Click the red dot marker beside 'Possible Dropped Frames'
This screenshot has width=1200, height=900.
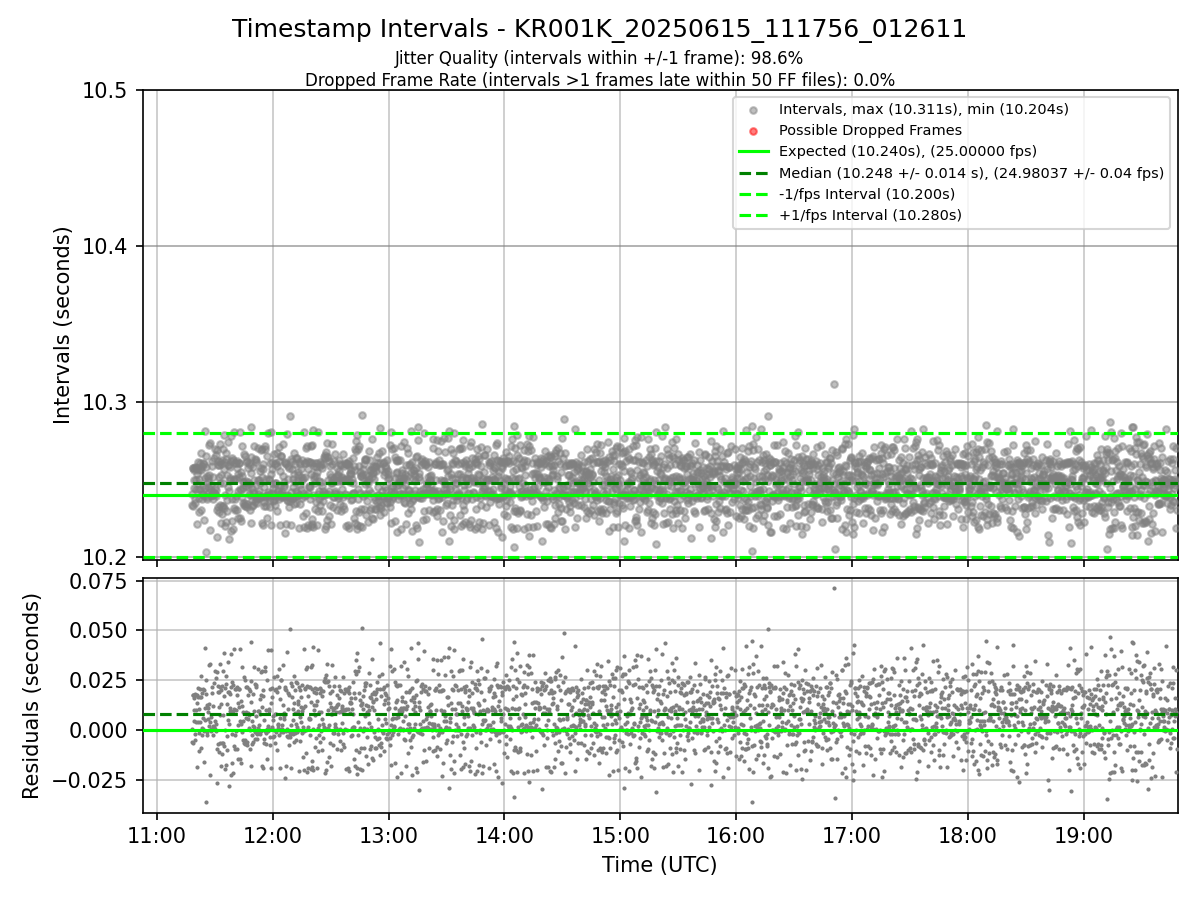pyautogui.click(x=754, y=131)
